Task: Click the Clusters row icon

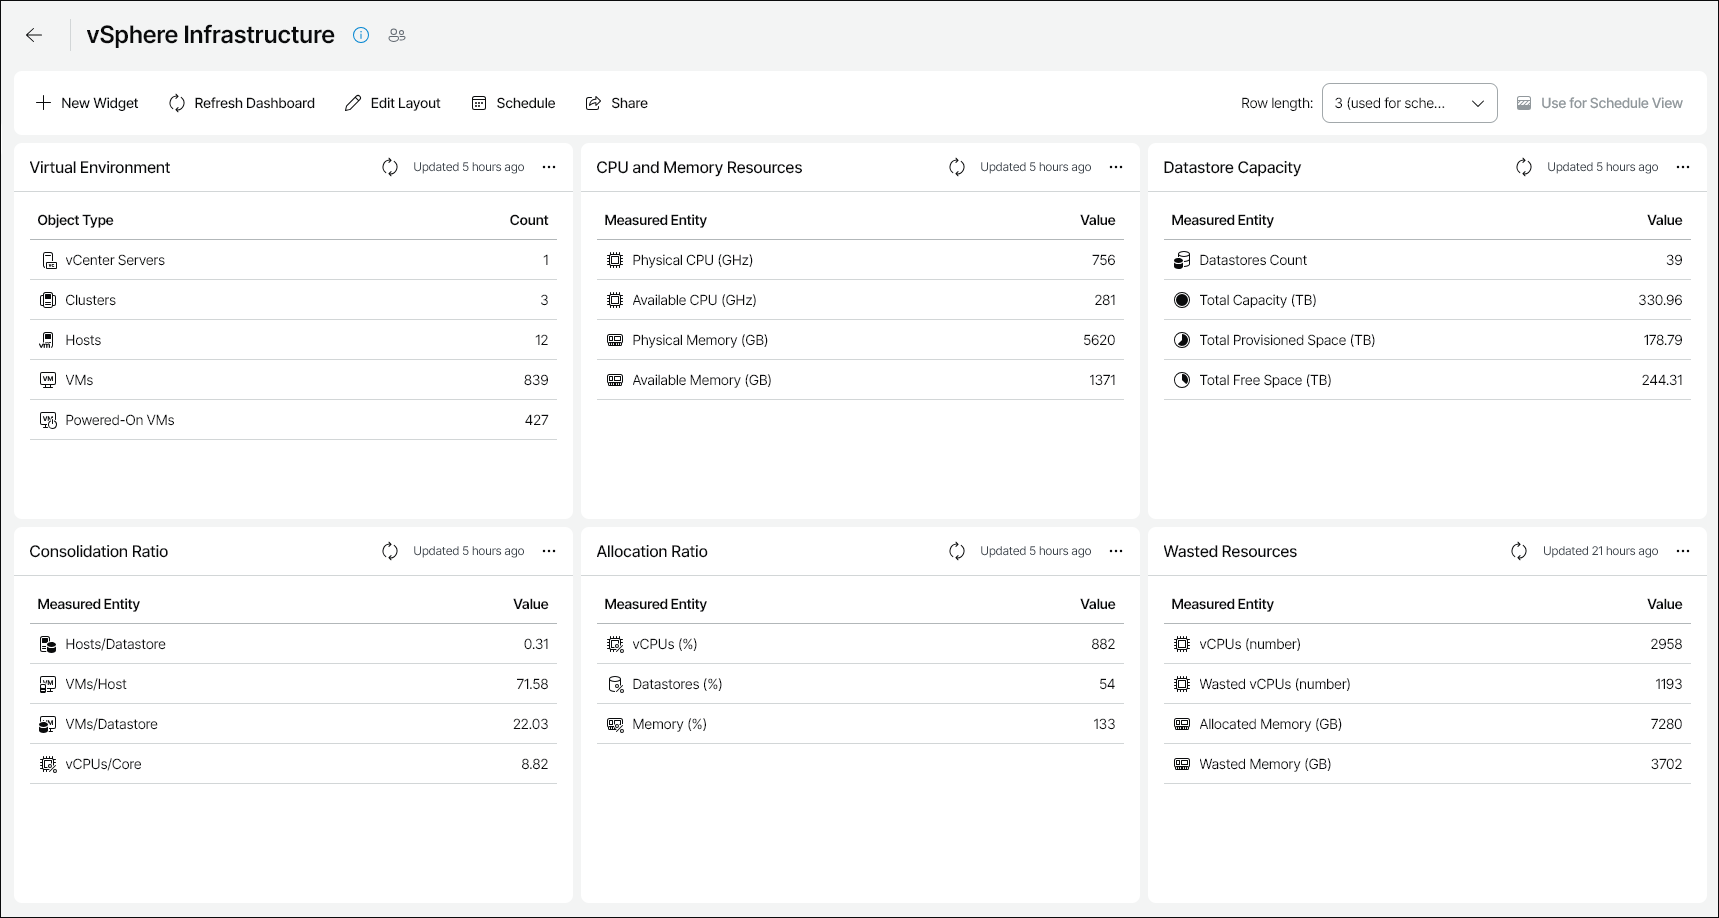Action: (48, 300)
